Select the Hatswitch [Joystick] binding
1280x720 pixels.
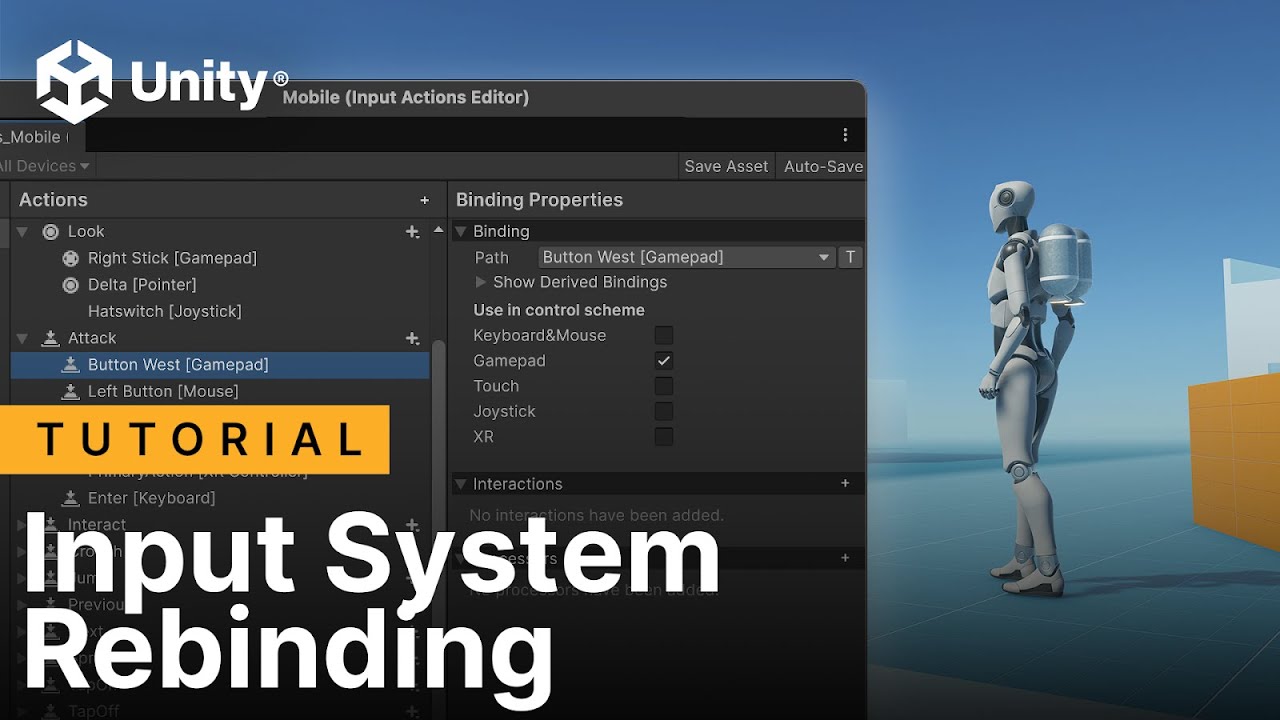tap(165, 311)
